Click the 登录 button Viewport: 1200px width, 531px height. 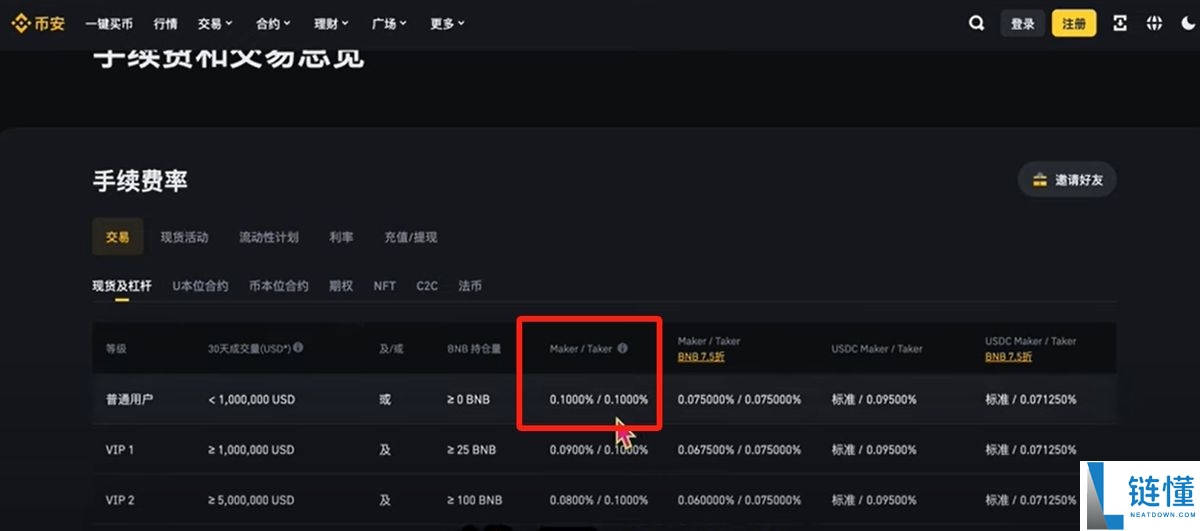point(1022,23)
